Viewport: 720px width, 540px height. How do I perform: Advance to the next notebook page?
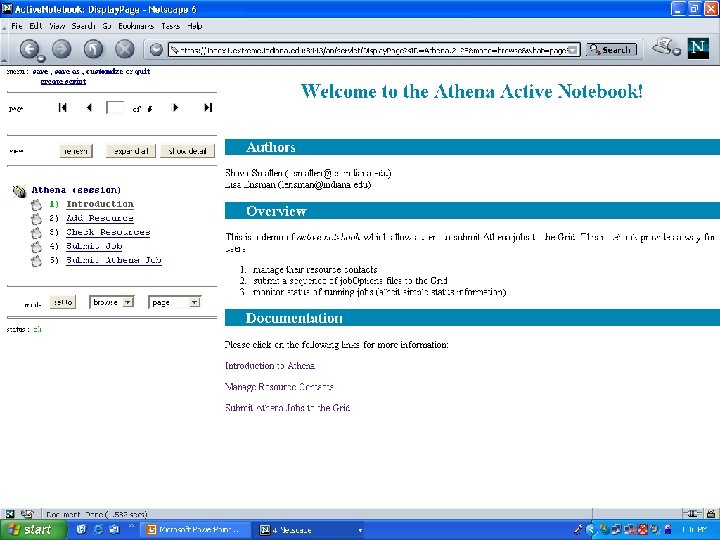coord(175,107)
